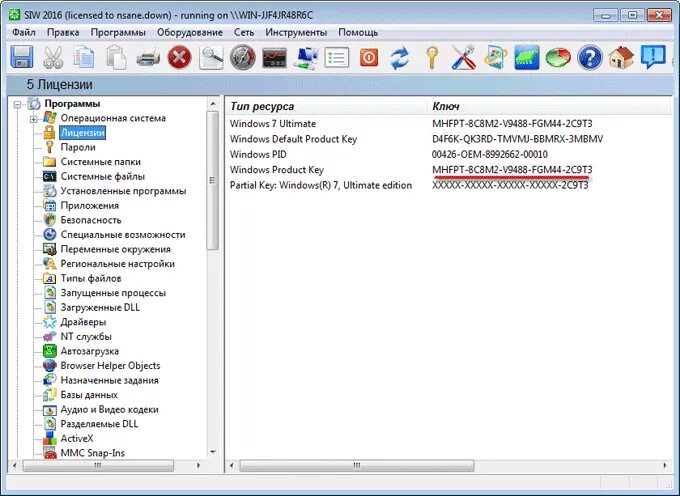
Task: Click the blue refresh arrows toolbar icon
Action: pyautogui.click(x=400, y=57)
